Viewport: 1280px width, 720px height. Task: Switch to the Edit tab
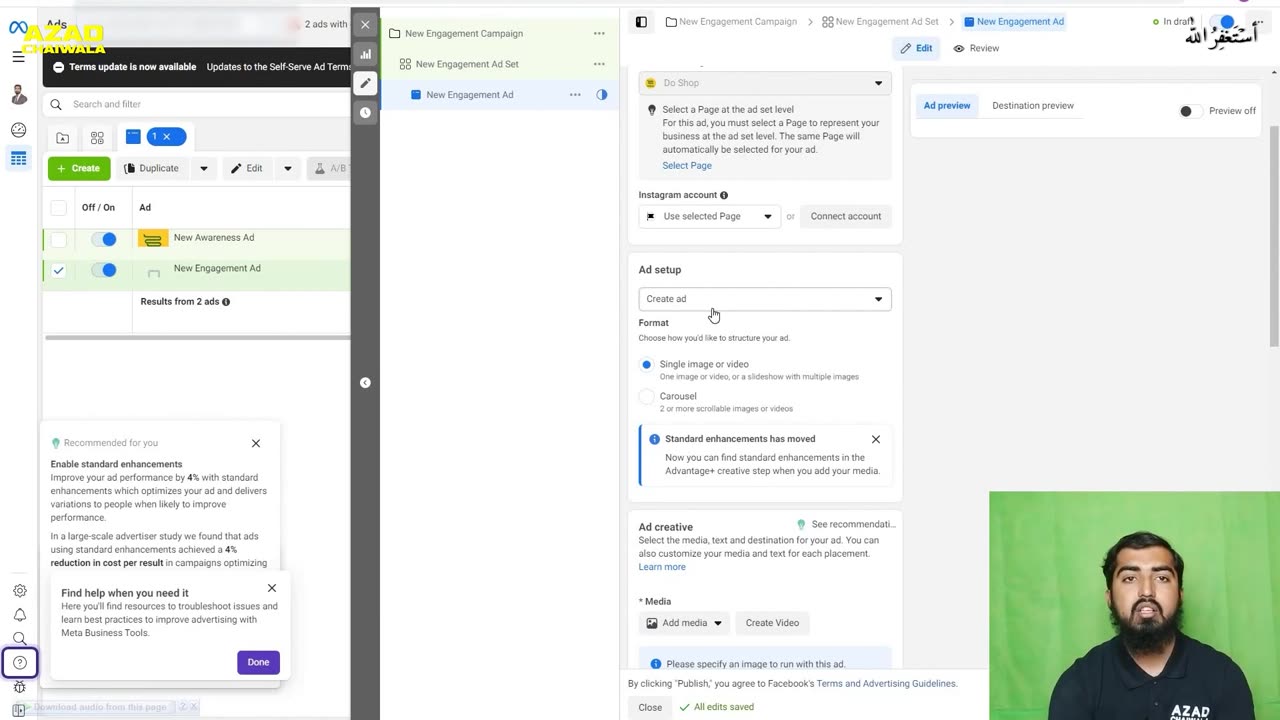[916, 48]
